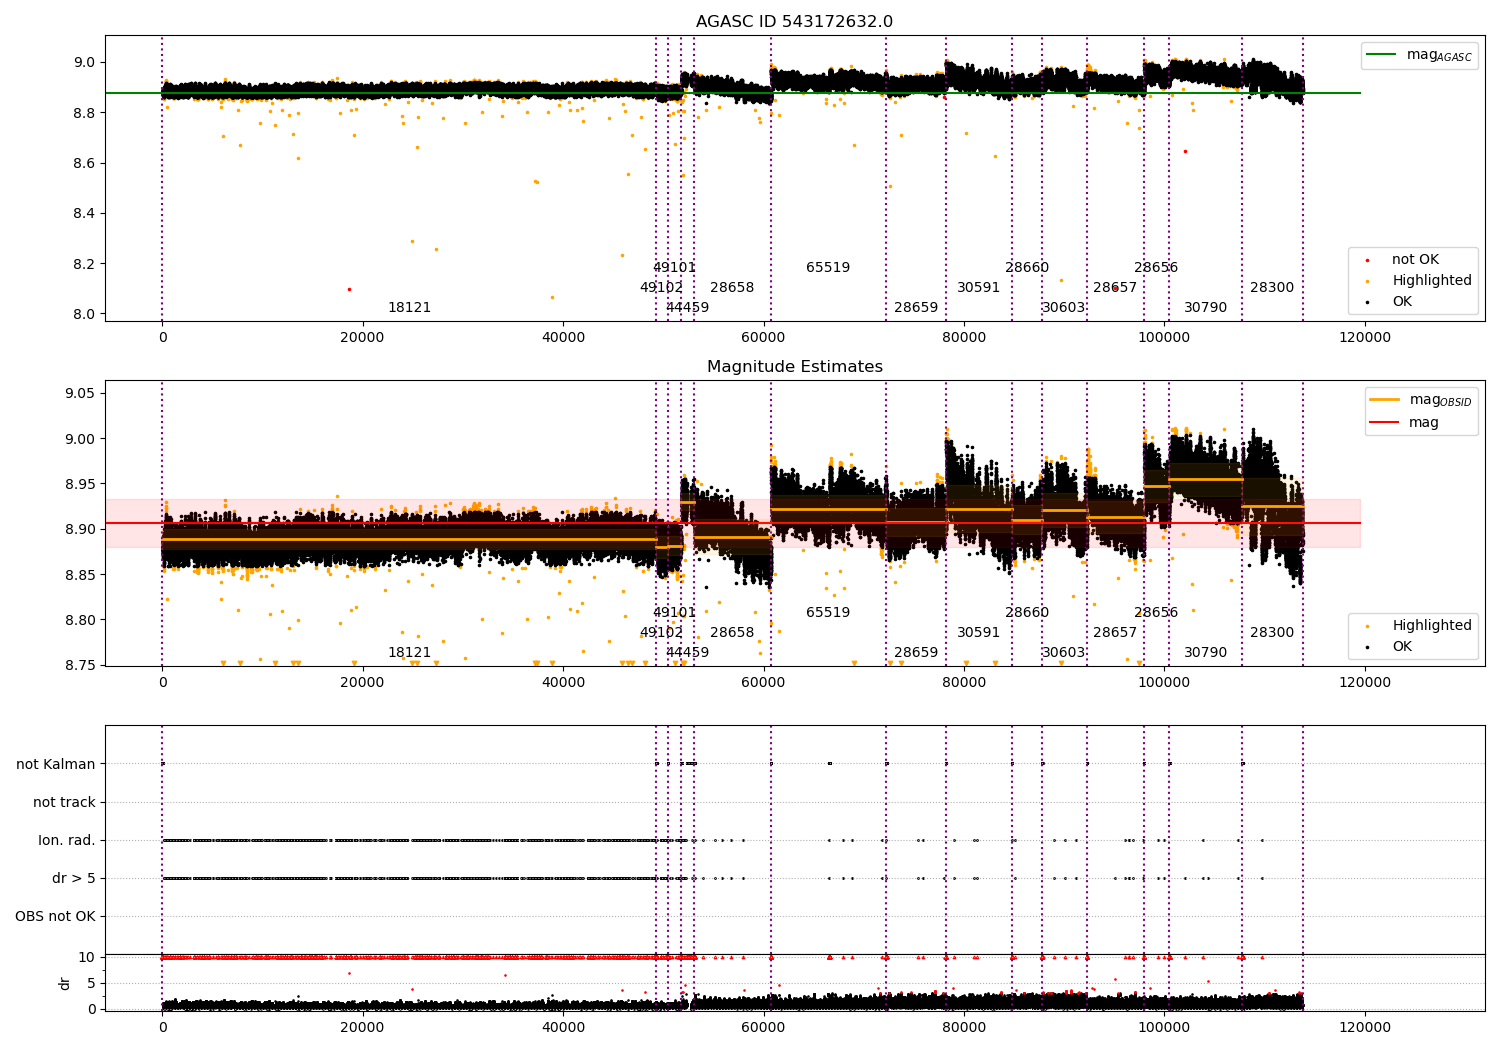1500x1050 pixels.
Task: Click x-axis tick 60000 in the top plot
Action: (x=764, y=337)
